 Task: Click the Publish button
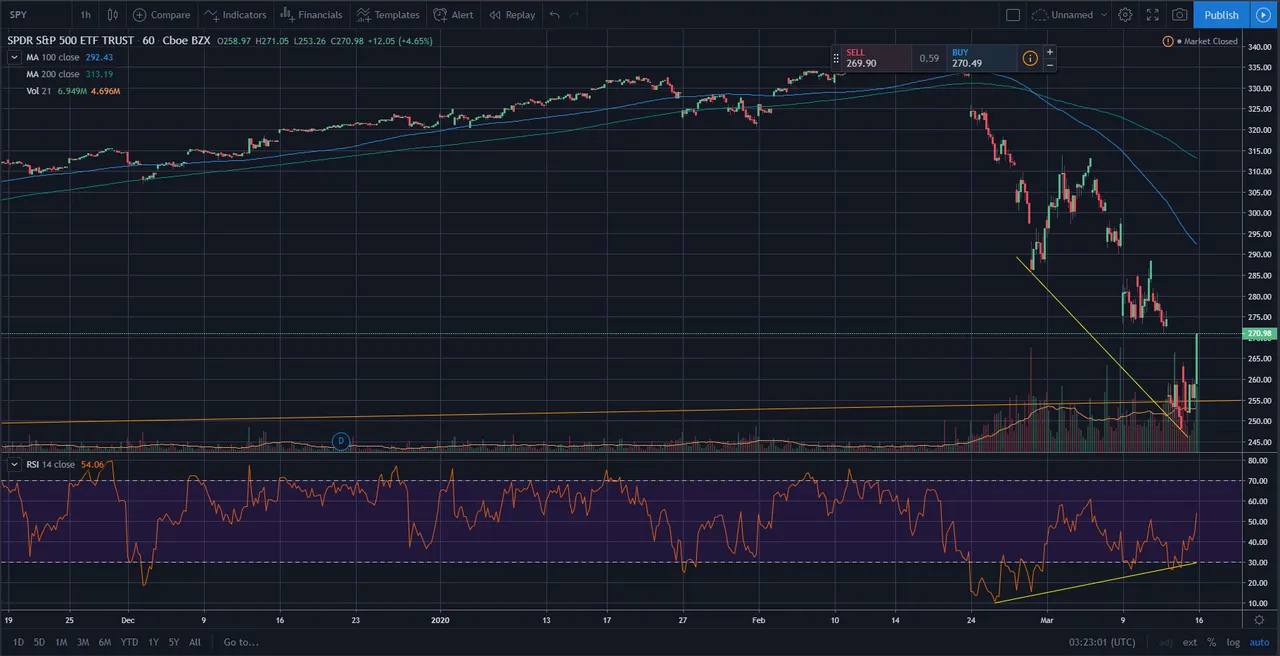(1221, 15)
